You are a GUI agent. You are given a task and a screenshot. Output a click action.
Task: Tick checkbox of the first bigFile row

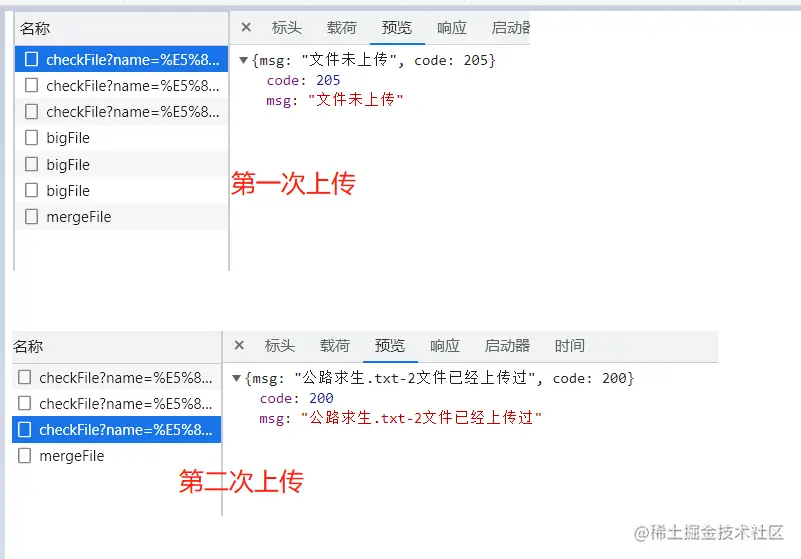click(32, 137)
